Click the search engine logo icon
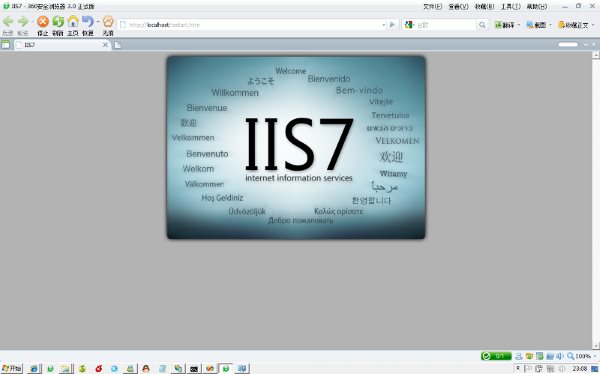Viewport: 600px width, 374px height. click(x=409, y=24)
